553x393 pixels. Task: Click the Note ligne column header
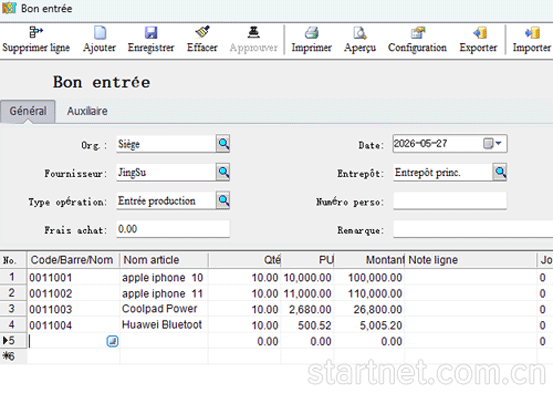pyautogui.click(x=471, y=260)
